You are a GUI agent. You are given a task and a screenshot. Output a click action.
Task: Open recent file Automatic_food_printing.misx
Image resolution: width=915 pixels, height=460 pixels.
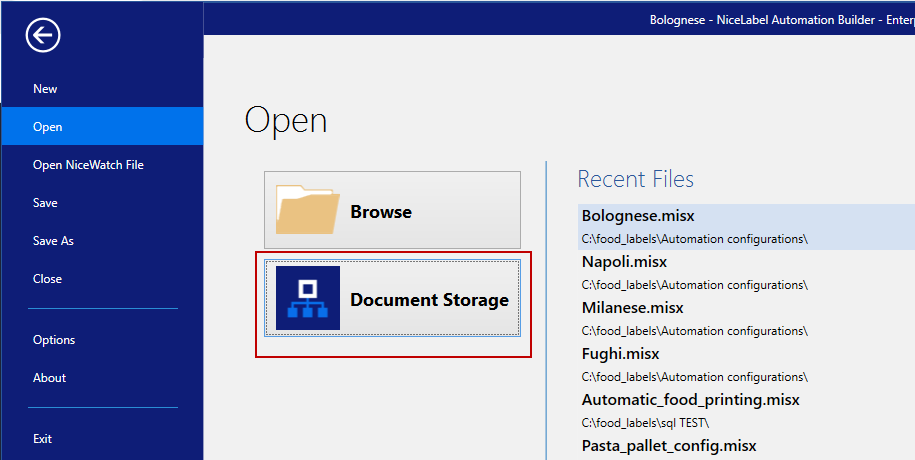(690, 400)
